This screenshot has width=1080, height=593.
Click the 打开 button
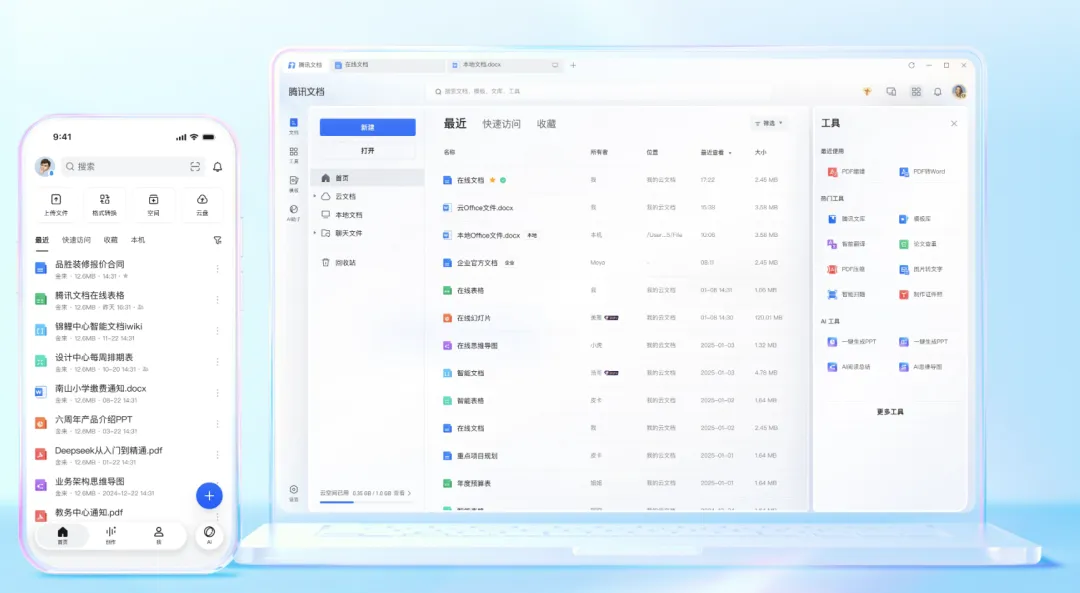[x=368, y=150]
